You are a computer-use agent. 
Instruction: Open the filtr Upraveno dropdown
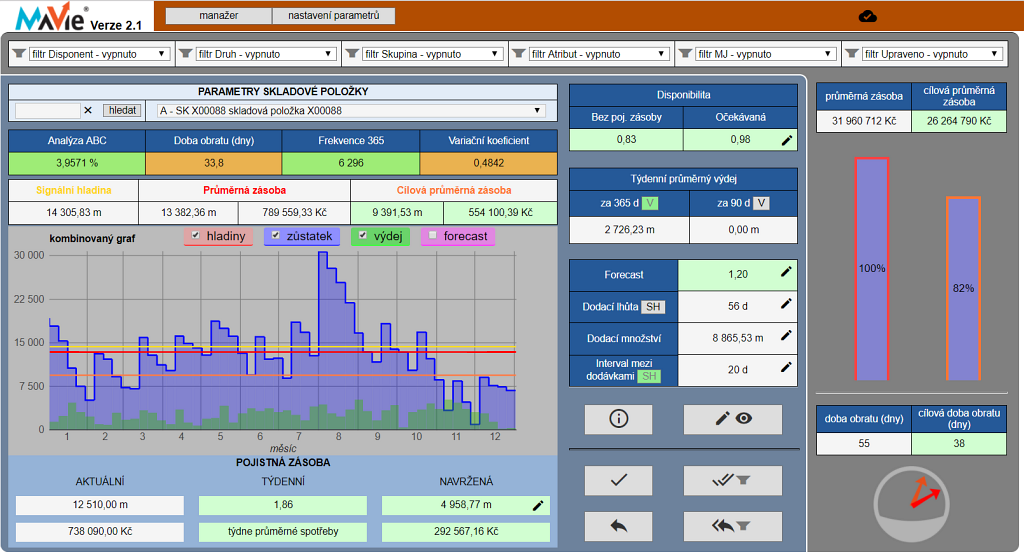coord(933,54)
